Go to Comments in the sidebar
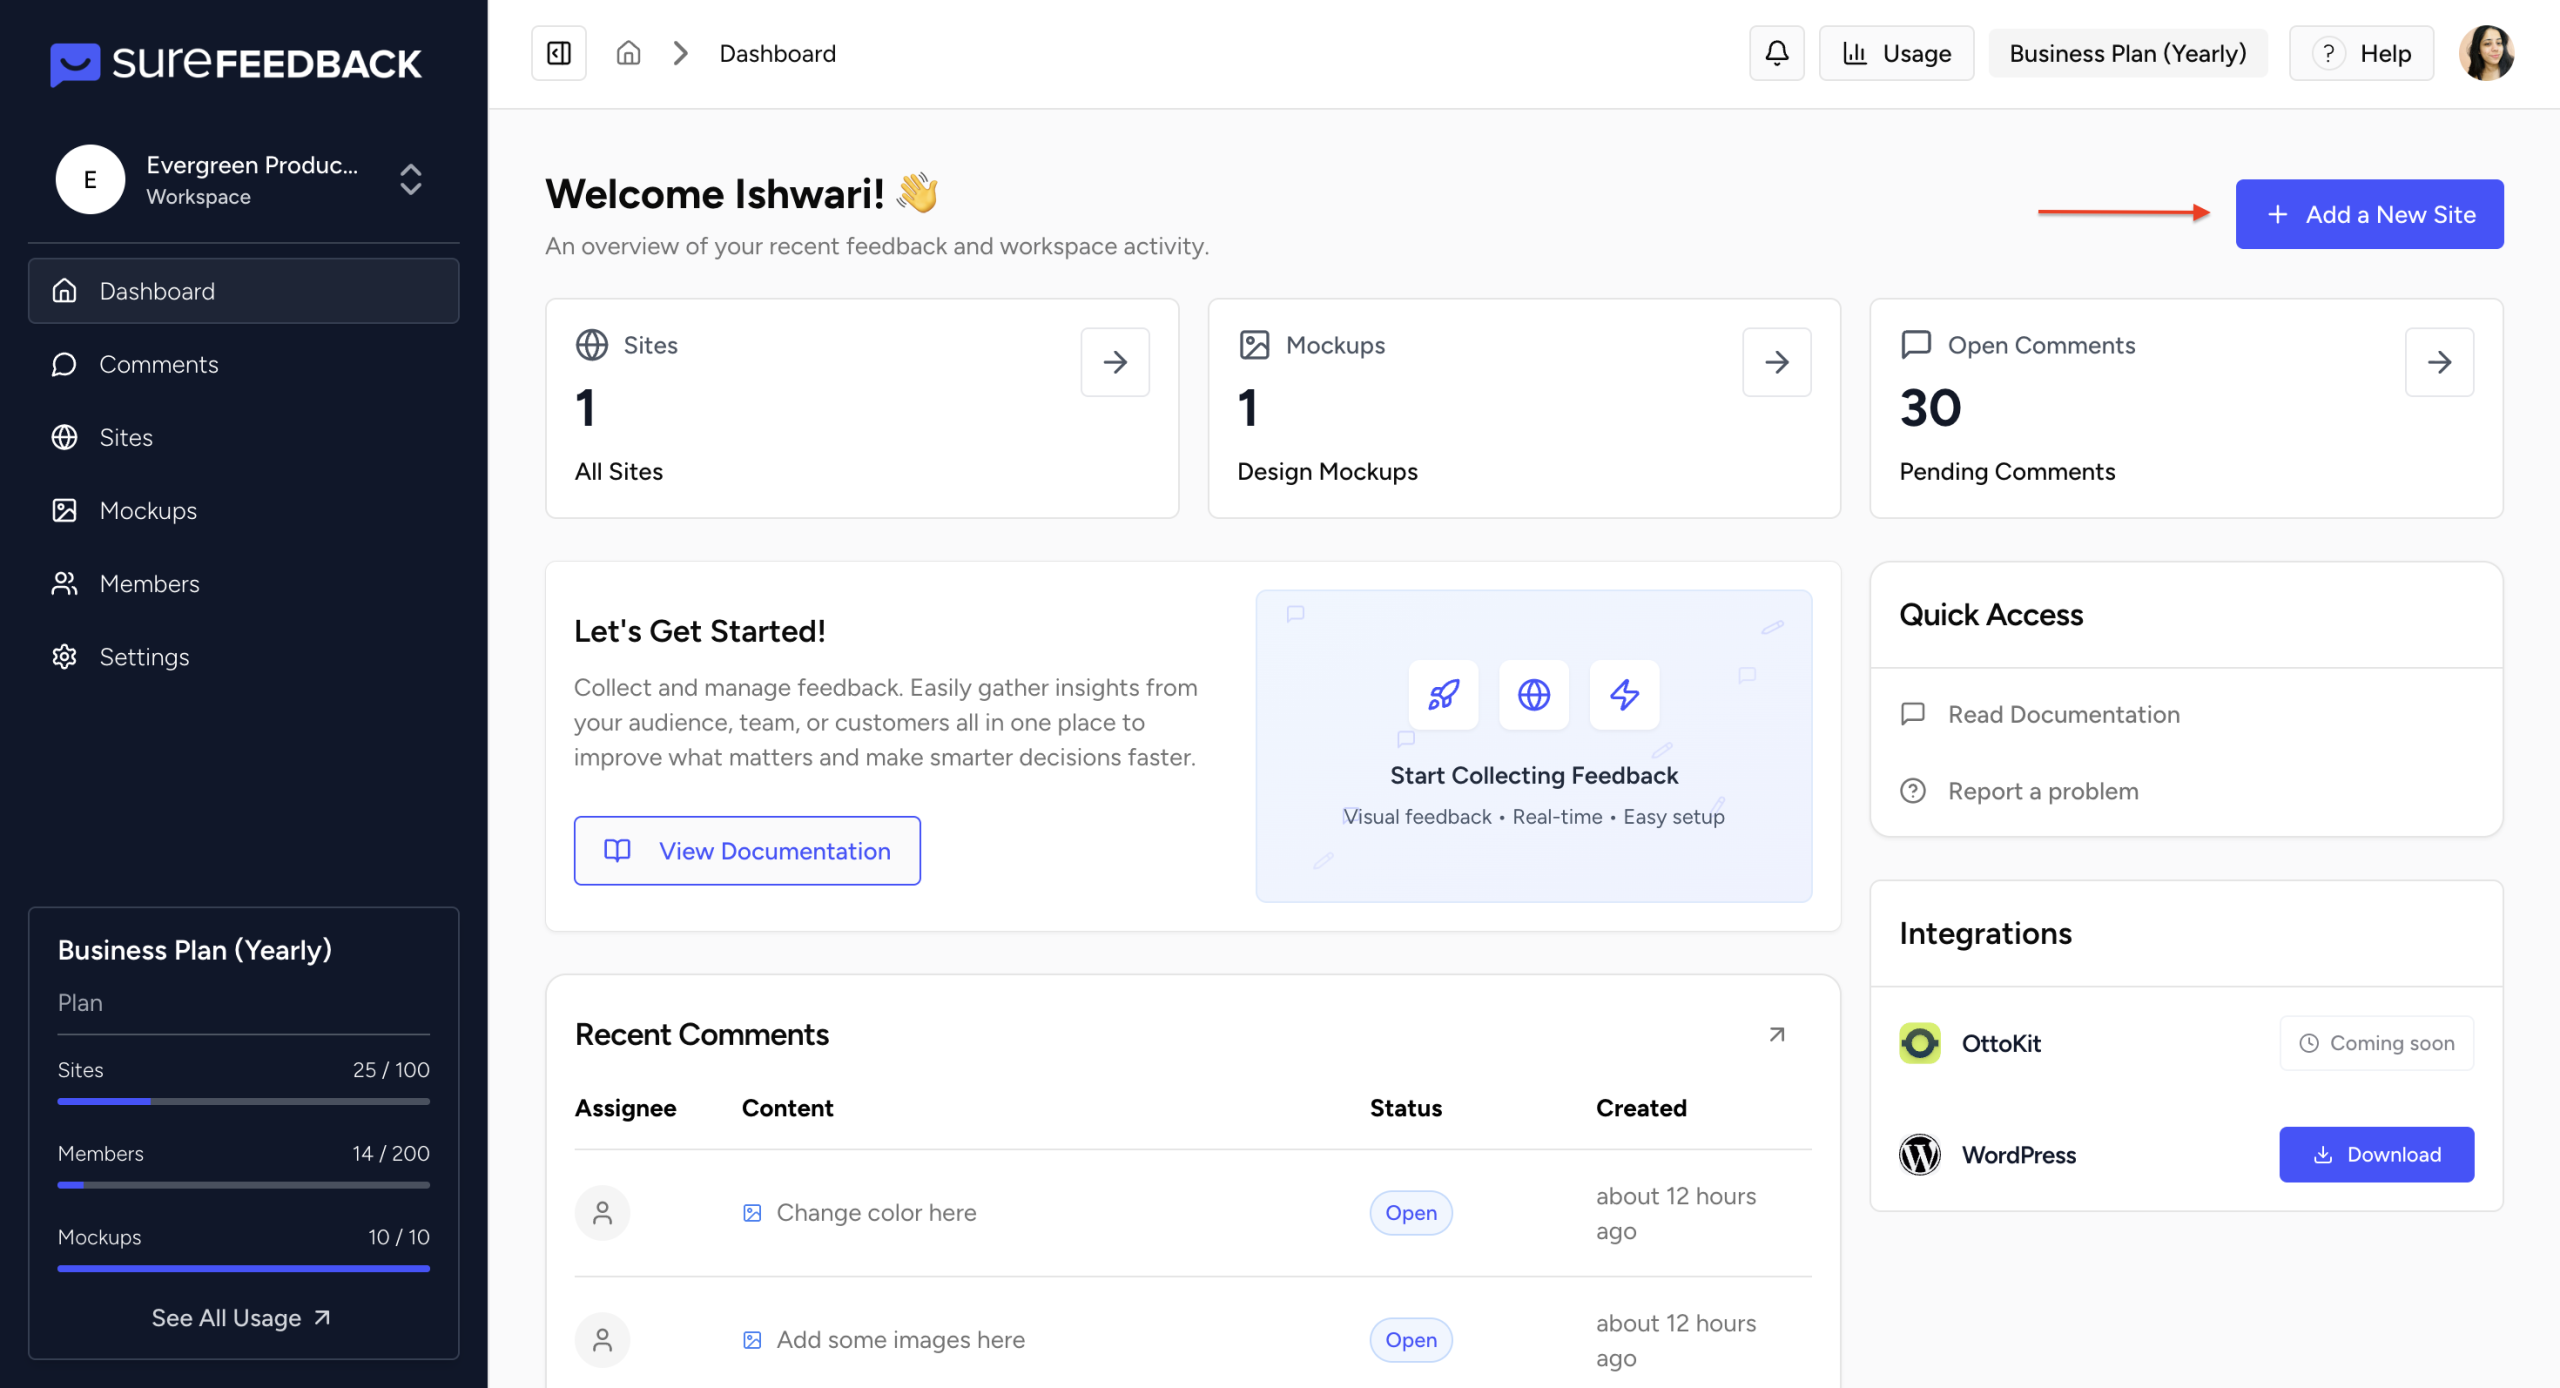The height and width of the screenshot is (1388, 2560). point(158,364)
